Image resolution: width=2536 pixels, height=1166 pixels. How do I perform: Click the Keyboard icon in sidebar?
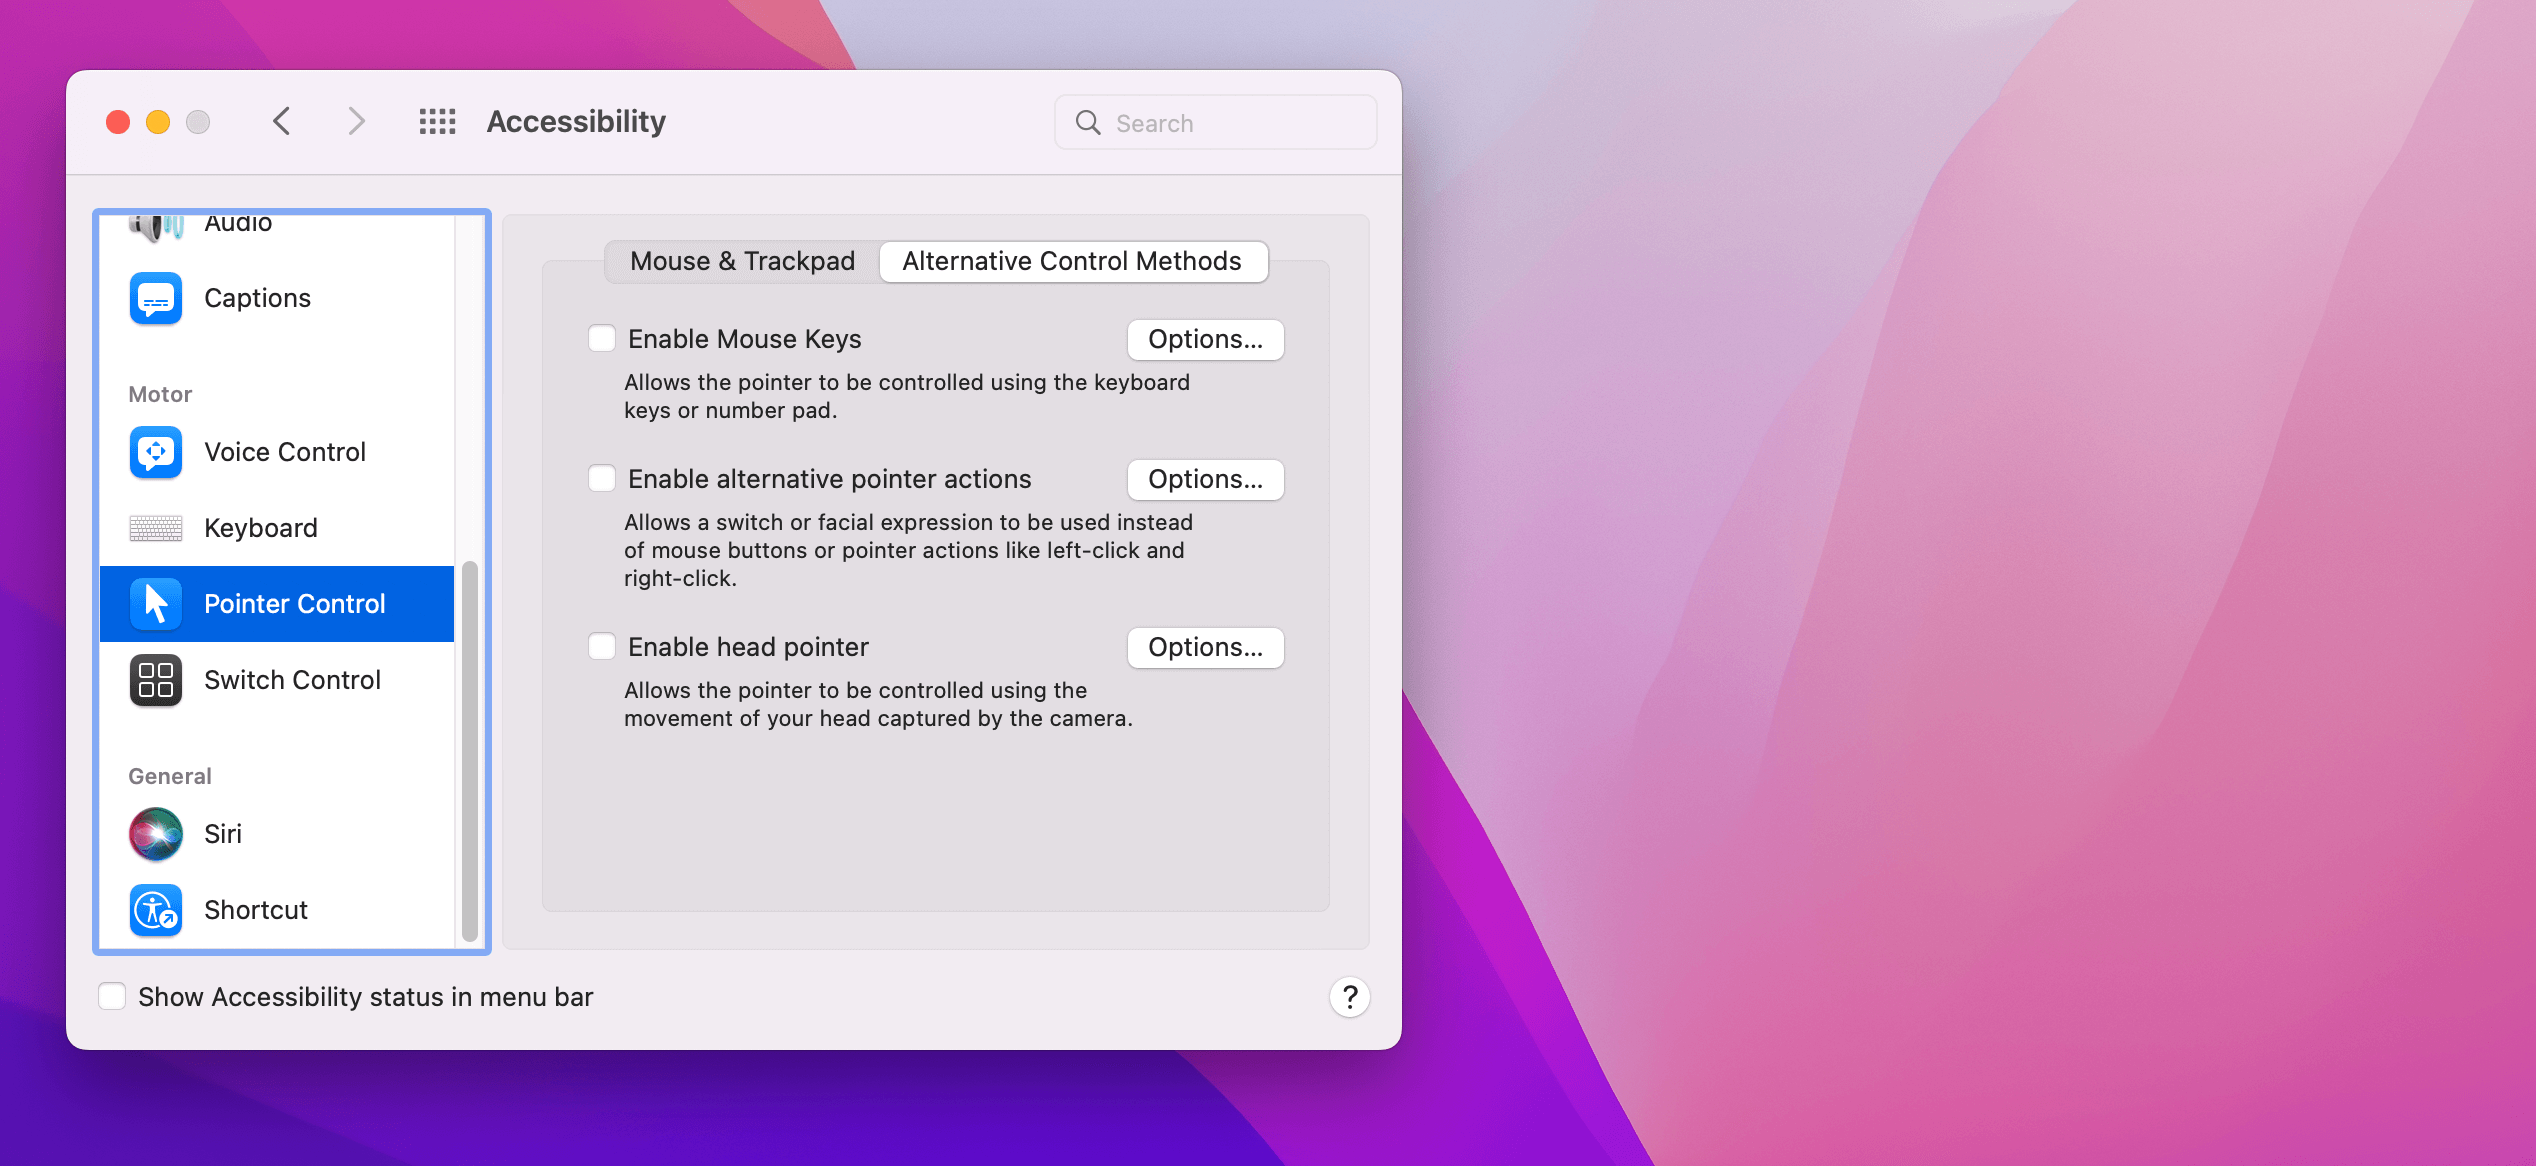155,528
